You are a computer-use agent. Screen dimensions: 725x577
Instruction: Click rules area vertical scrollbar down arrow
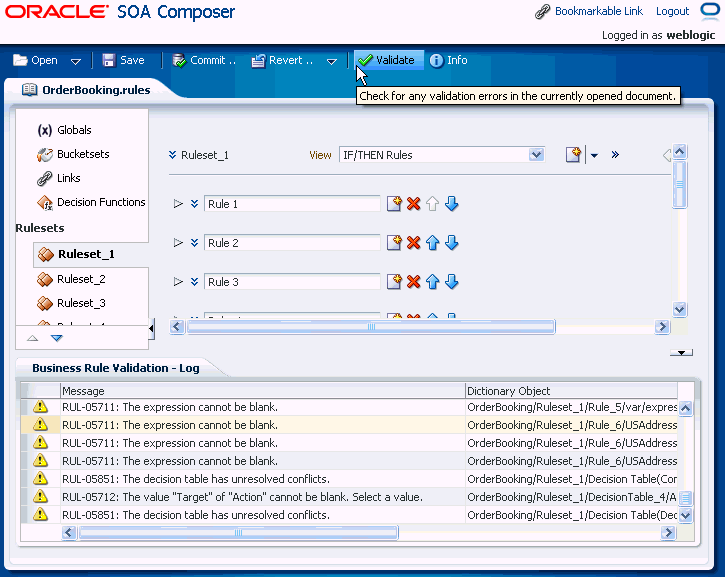tap(679, 309)
